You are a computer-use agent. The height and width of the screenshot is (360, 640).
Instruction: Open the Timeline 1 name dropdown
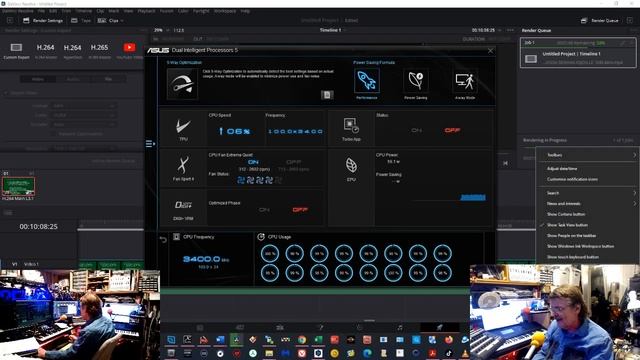click(x=332, y=30)
